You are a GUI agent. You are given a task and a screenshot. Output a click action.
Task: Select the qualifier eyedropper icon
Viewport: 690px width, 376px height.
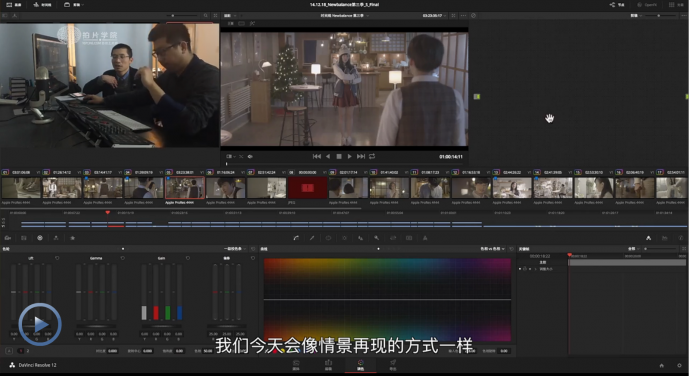[312, 238]
